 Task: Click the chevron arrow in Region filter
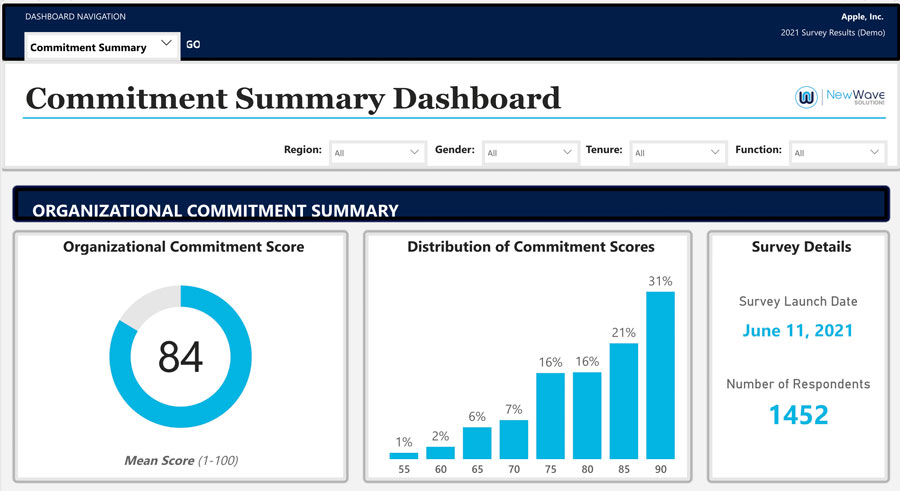point(414,152)
